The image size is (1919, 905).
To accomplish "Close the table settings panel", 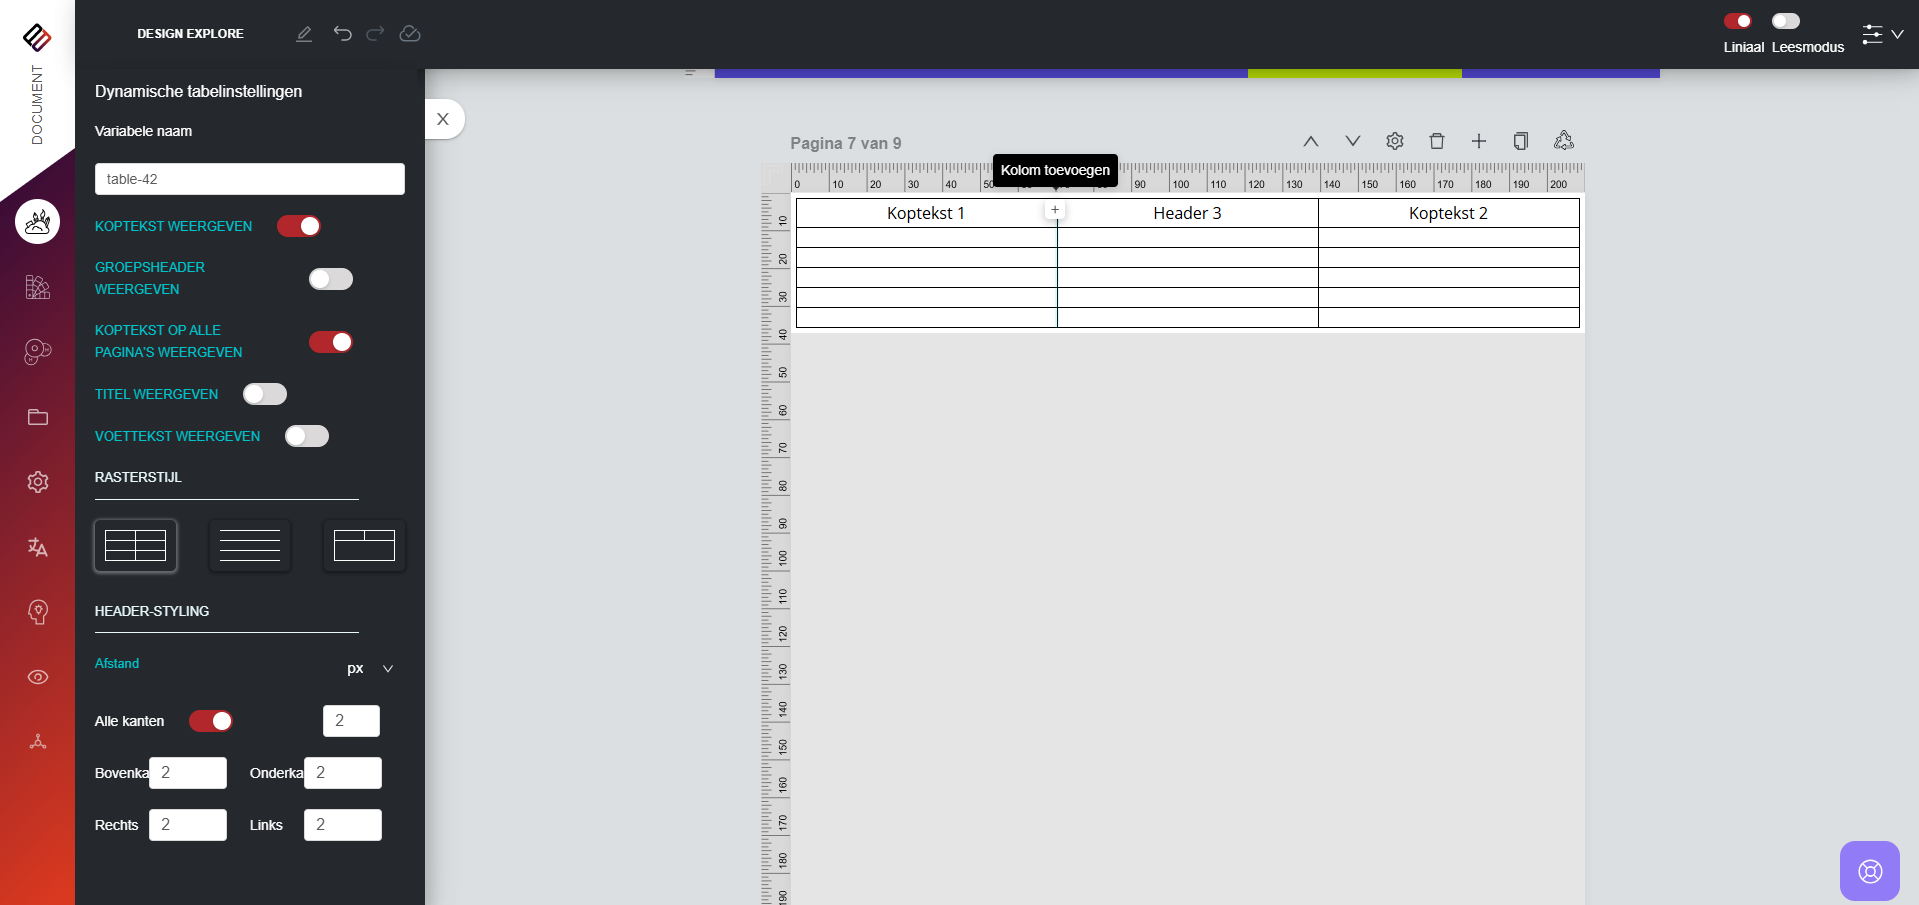I will point(443,119).
